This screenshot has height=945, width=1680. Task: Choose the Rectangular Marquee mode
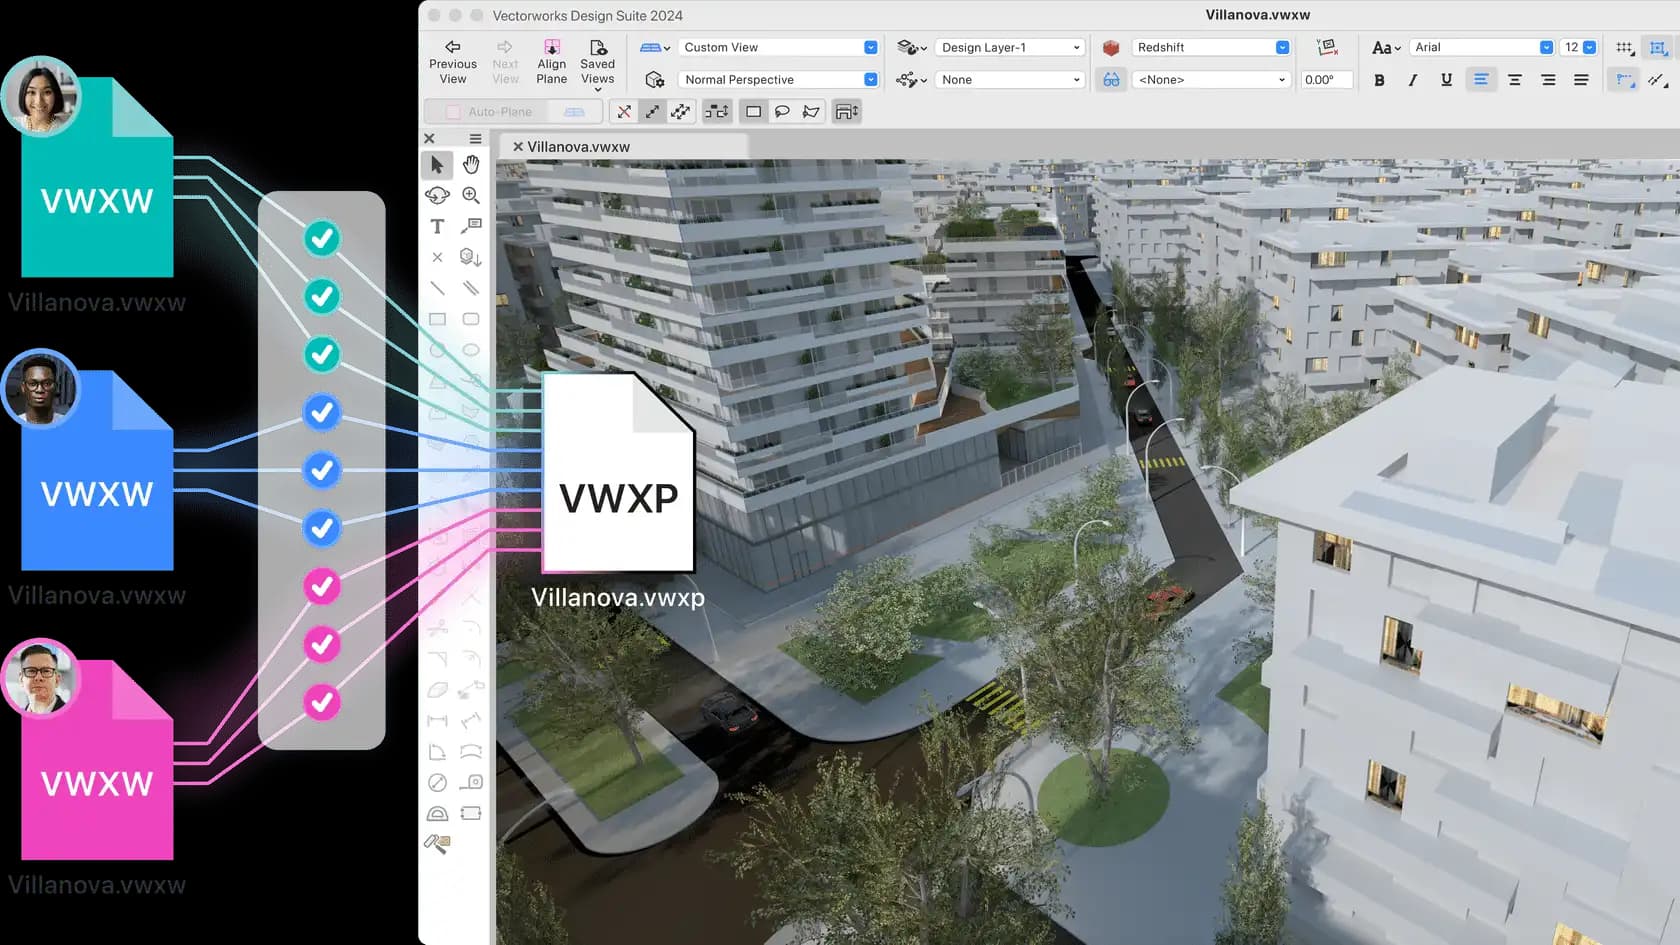(x=754, y=112)
